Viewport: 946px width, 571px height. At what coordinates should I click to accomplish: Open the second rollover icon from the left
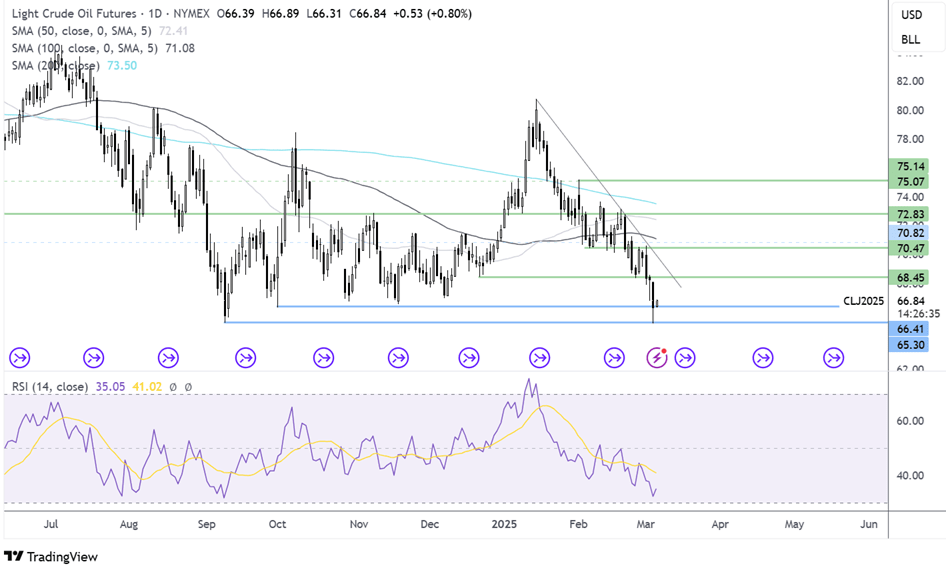coord(94,358)
